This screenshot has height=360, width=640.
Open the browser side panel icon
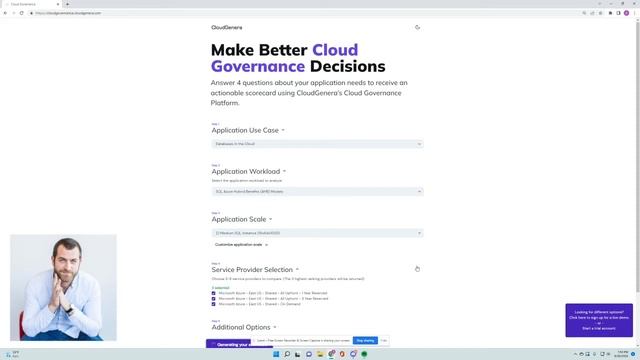618,13
